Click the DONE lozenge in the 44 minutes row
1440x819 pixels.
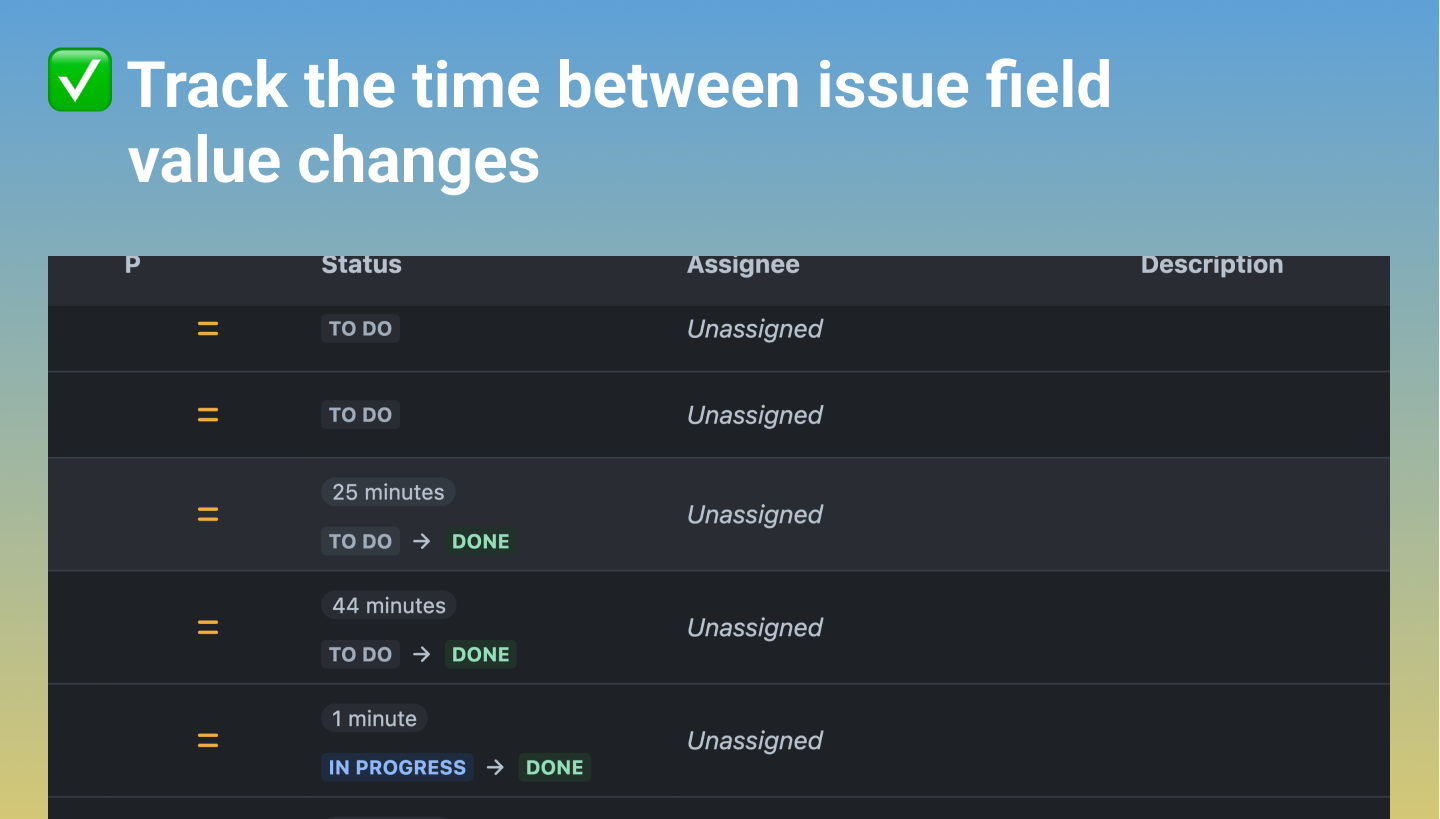pos(480,654)
